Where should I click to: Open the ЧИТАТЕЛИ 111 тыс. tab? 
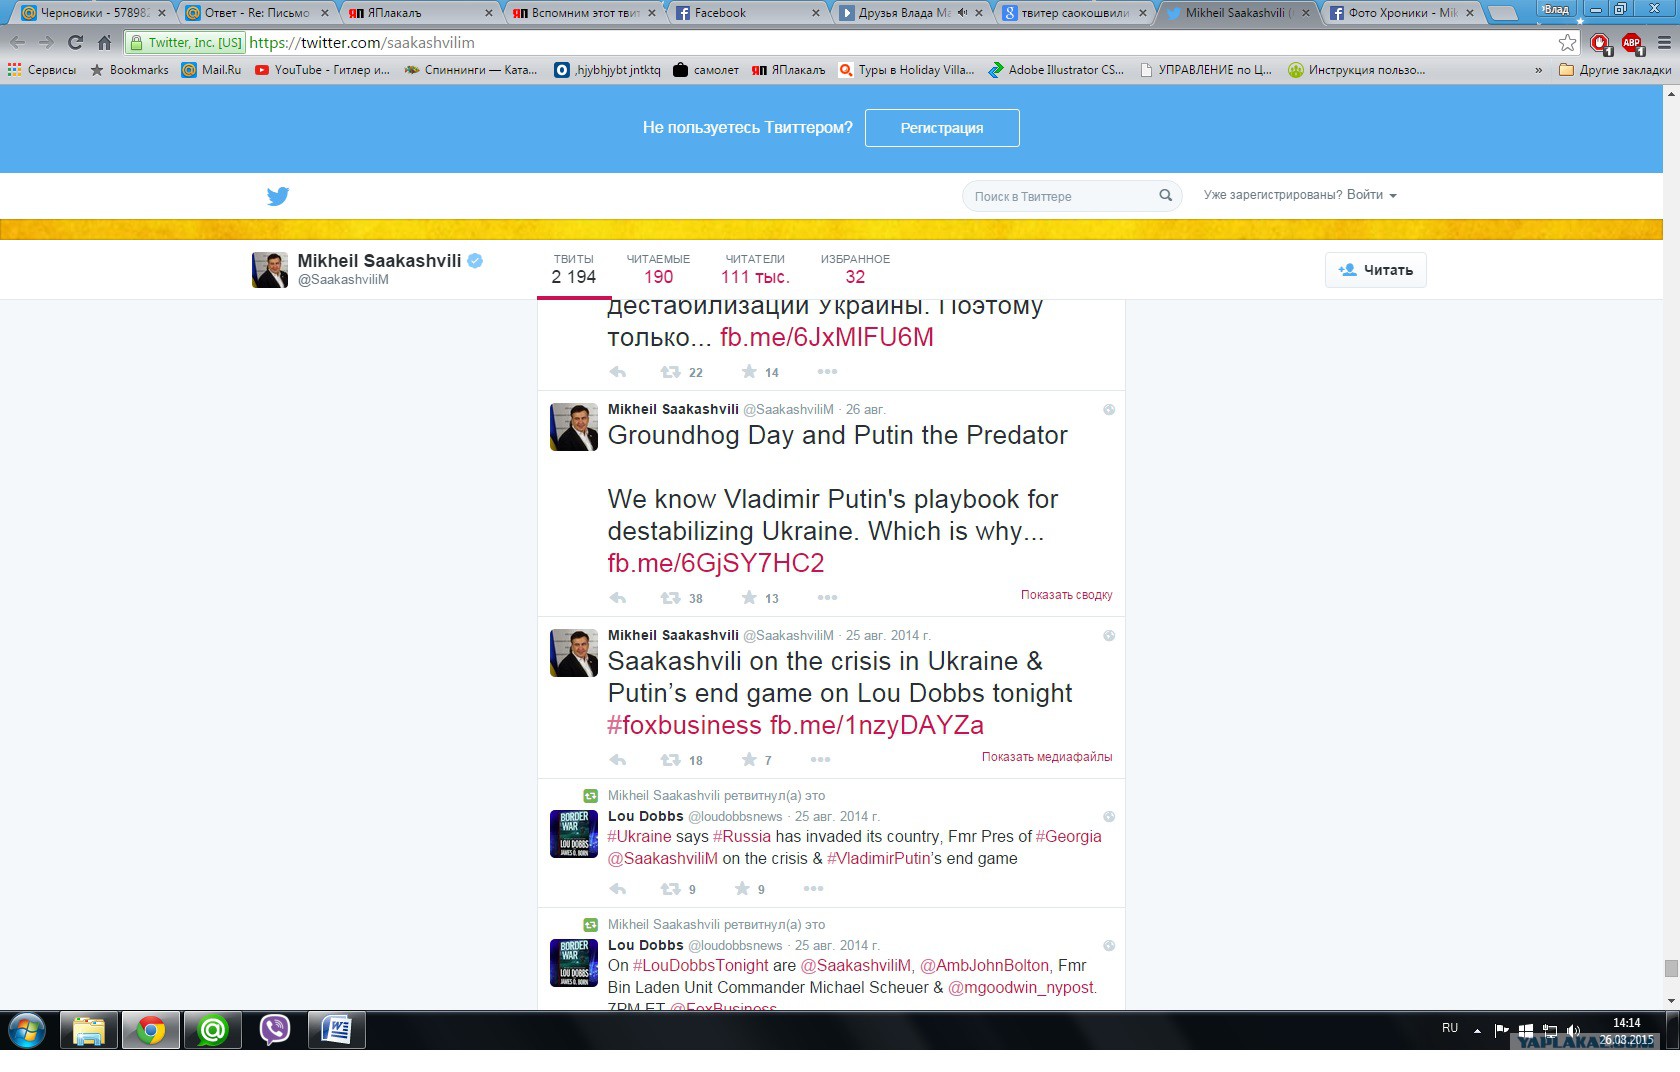(x=755, y=270)
